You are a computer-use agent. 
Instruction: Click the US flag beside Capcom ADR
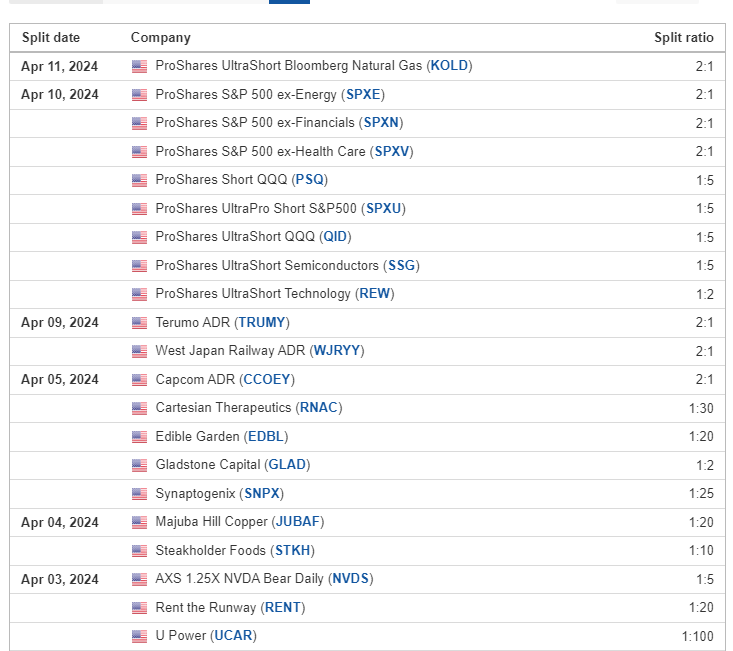(x=139, y=380)
